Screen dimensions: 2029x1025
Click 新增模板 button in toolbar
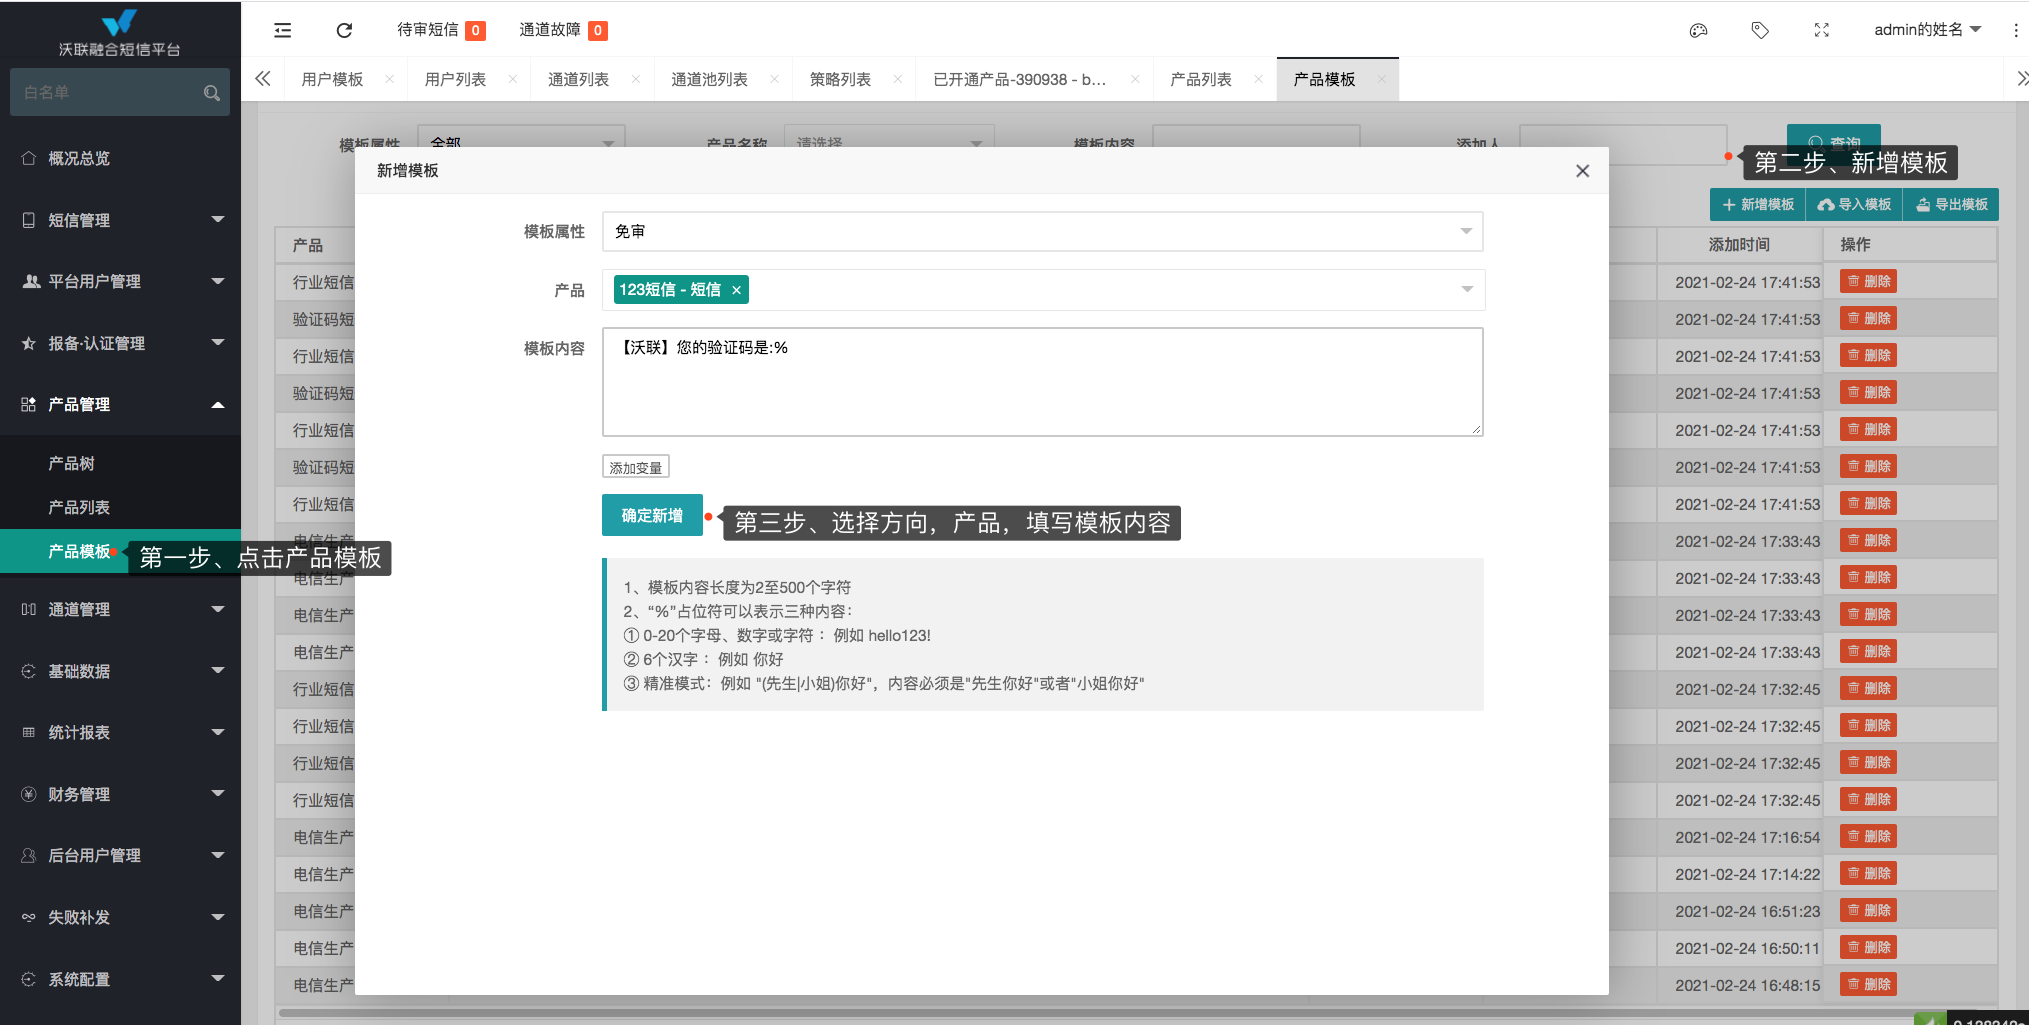point(1757,204)
